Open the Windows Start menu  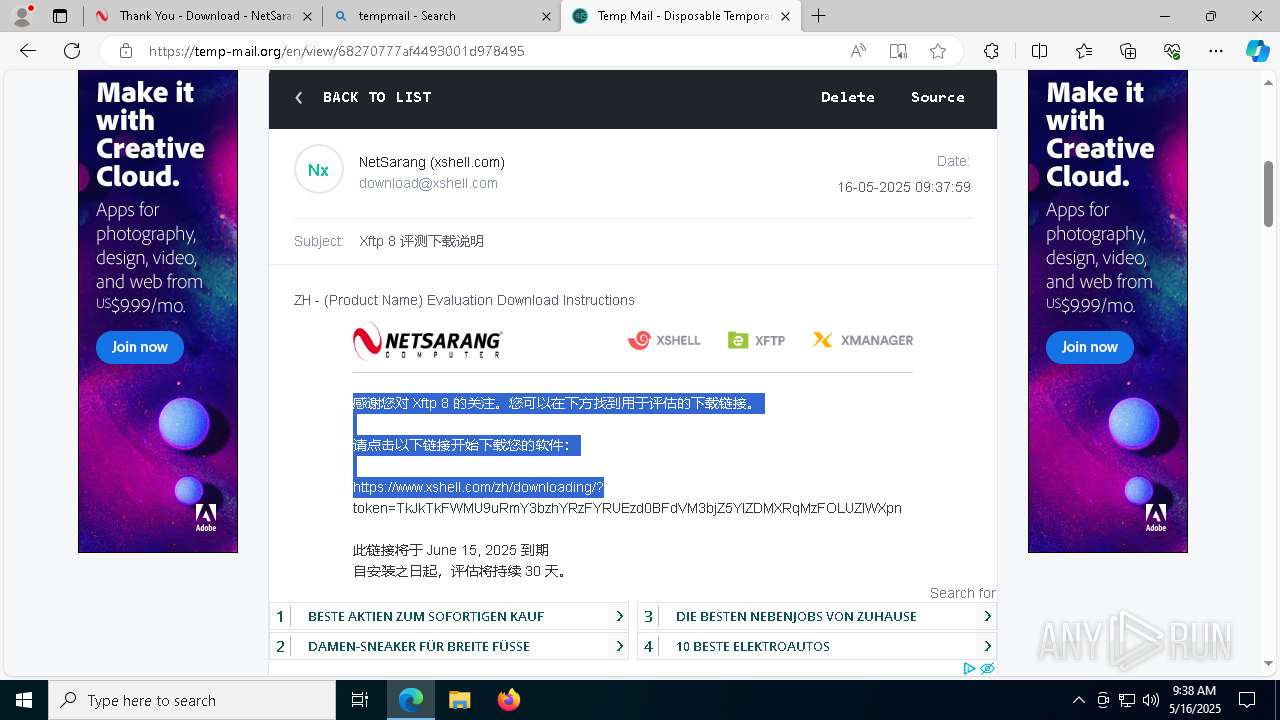[24, 700]
